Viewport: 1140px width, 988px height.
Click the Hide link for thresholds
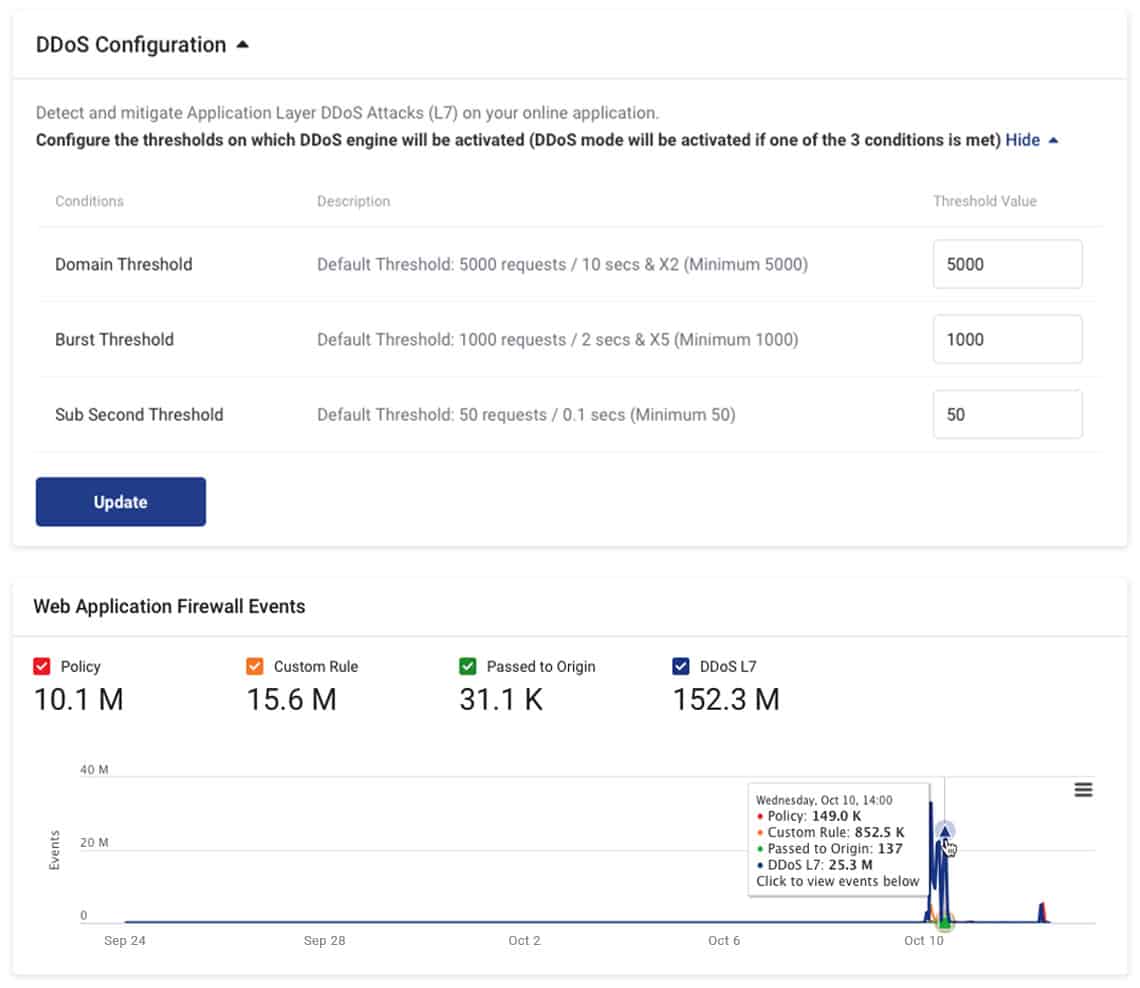pyautogui.click(x=1022, y=140)
